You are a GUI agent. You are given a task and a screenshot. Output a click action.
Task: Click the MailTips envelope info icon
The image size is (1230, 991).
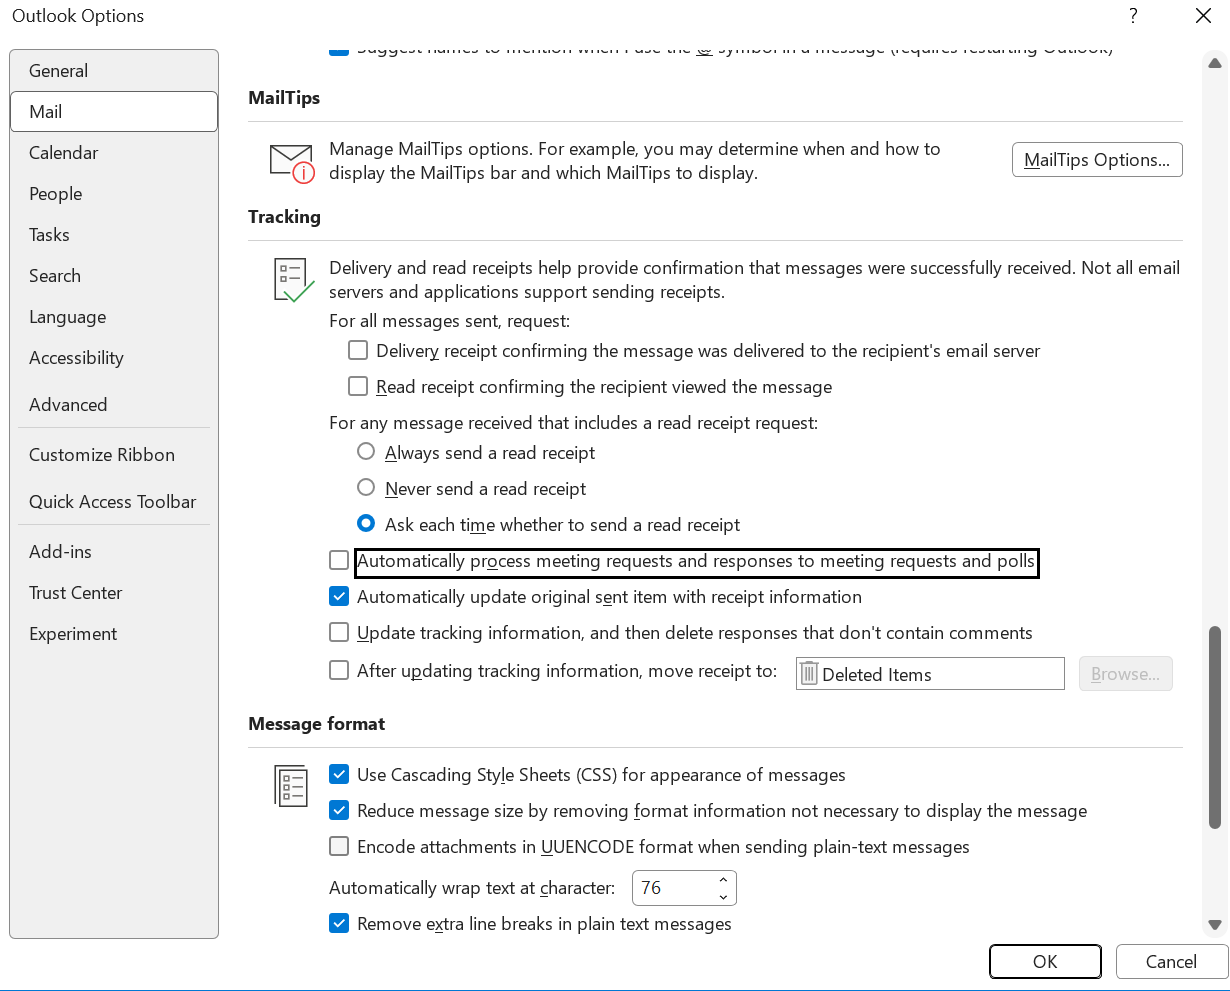(292, 164)
